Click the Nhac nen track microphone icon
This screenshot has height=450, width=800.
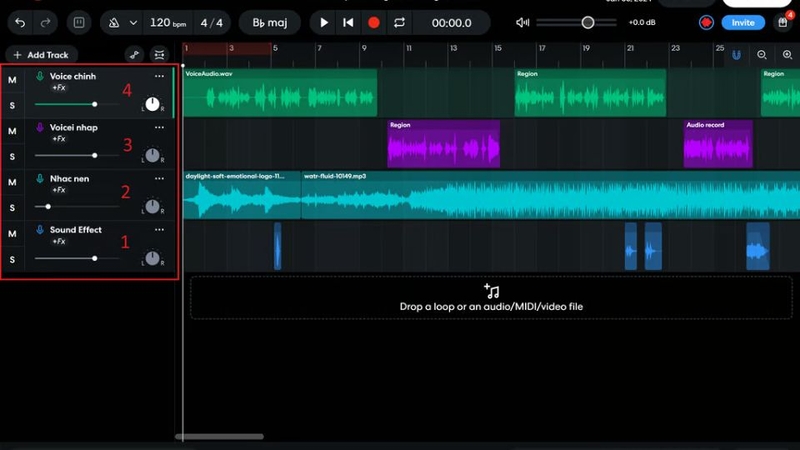point(40,179)
